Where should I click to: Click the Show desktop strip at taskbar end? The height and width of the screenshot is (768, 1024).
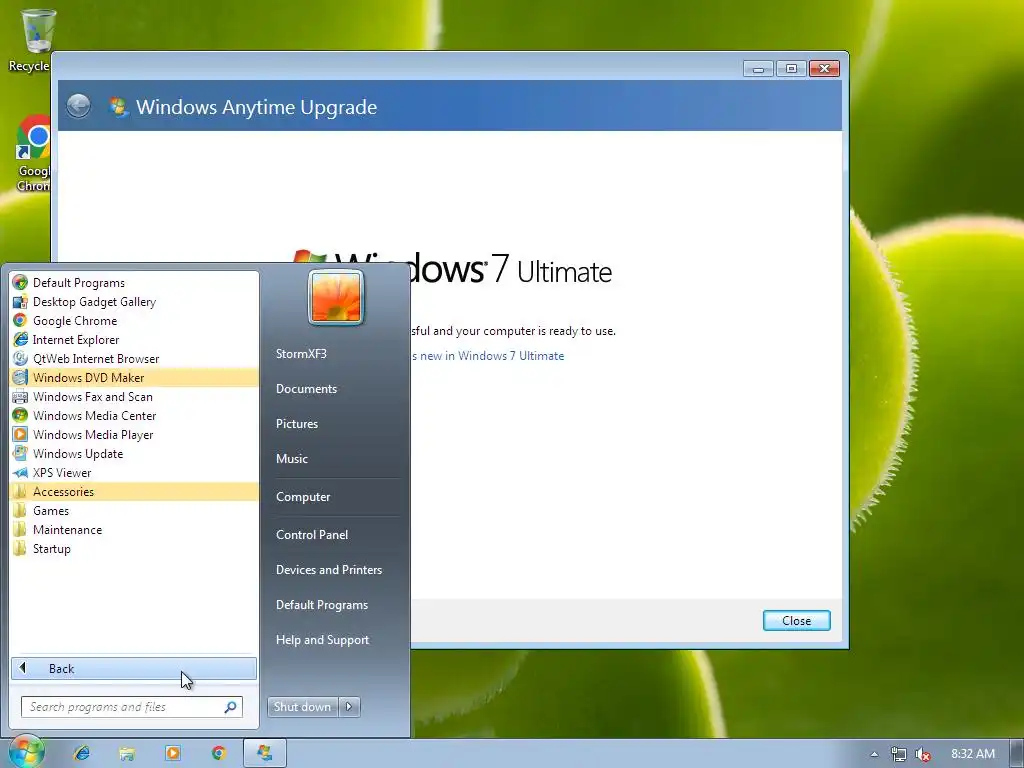pos(1017,754)
